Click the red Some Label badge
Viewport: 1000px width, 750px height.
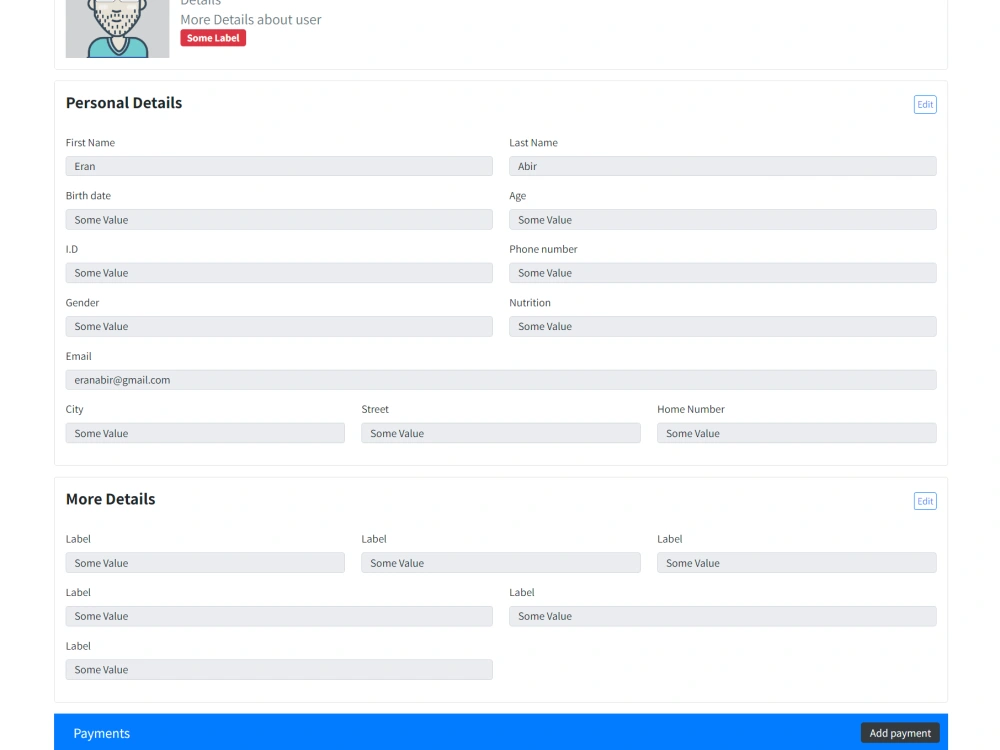[213, 38]
